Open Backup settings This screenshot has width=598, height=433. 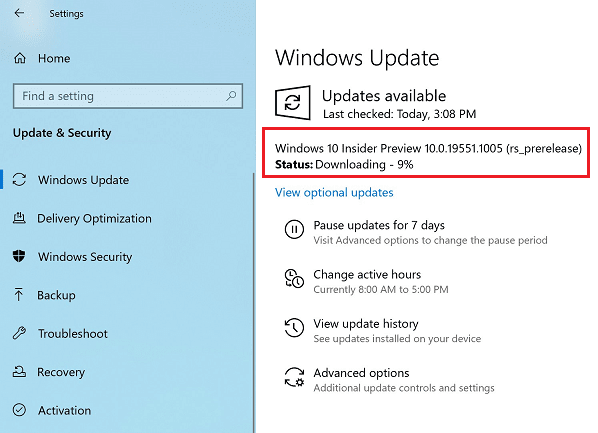pos(56,295)
